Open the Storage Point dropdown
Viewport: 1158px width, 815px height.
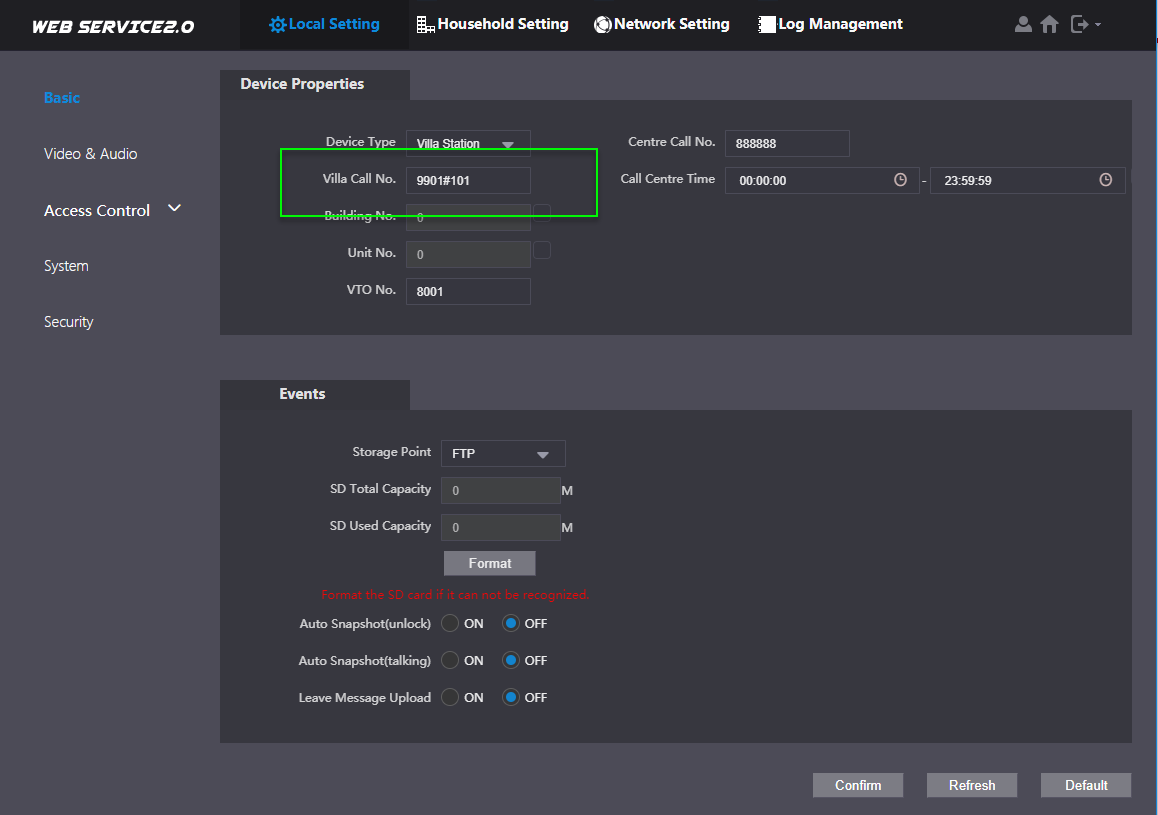503,454
